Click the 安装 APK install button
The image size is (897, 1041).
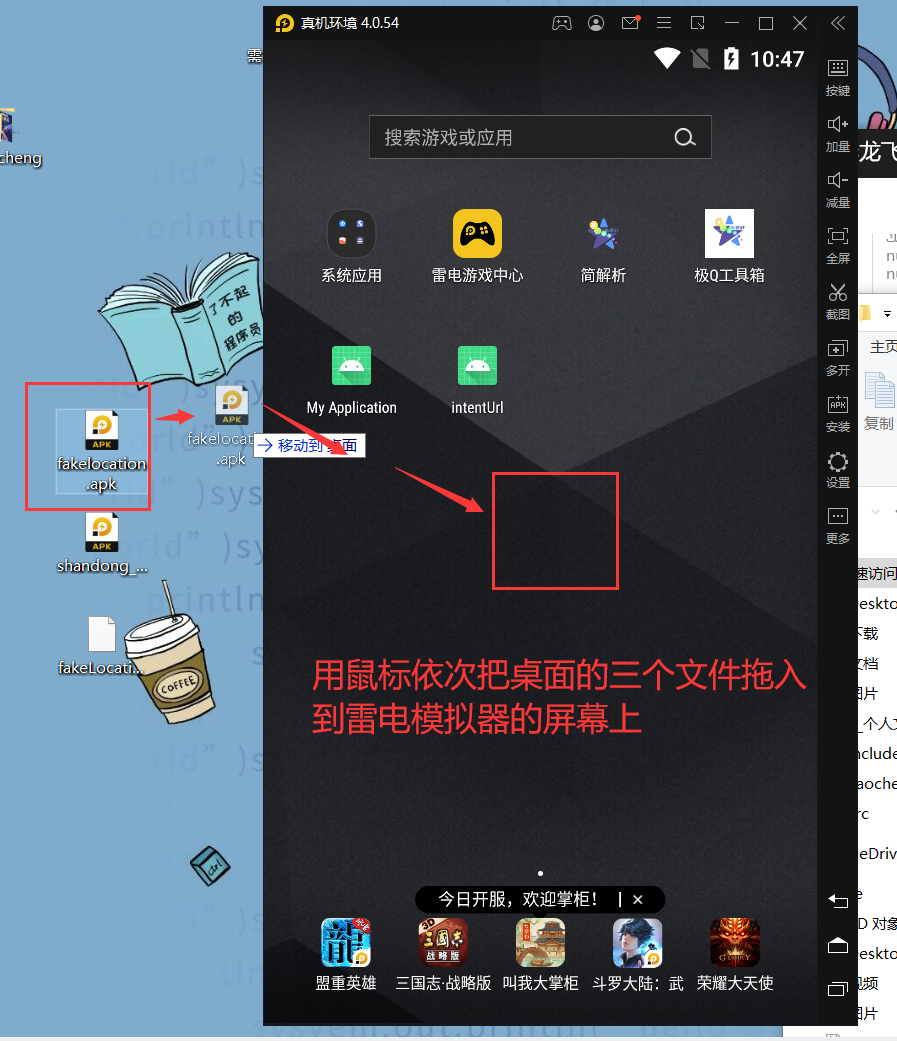pos(838,414)
